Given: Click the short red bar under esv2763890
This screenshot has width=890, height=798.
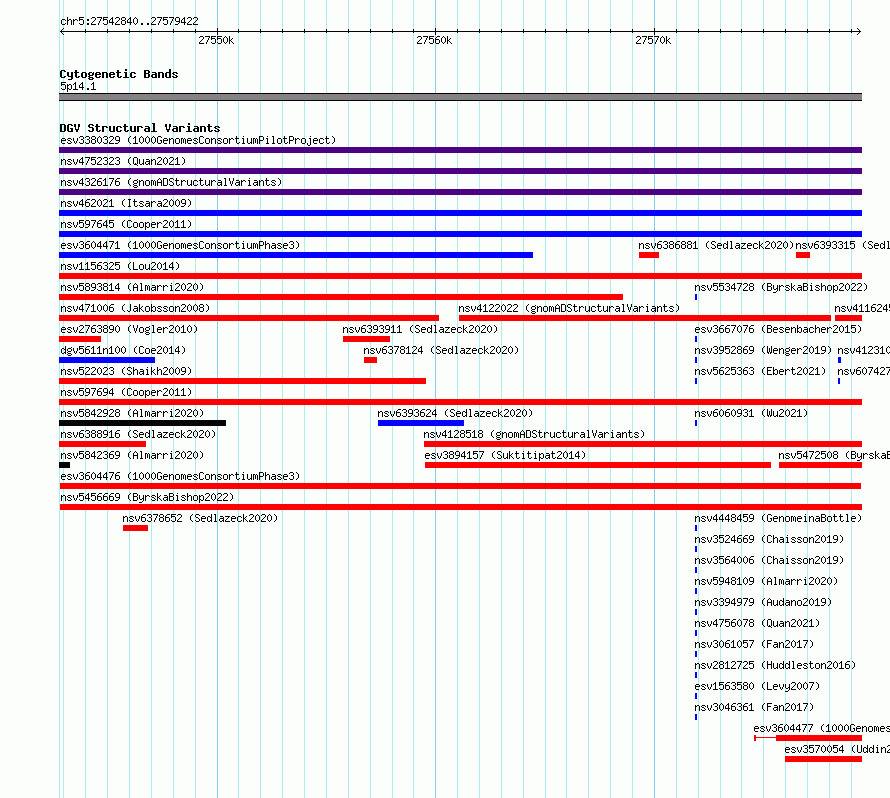Looking at the screenshot, I should [x=80, y=339].
